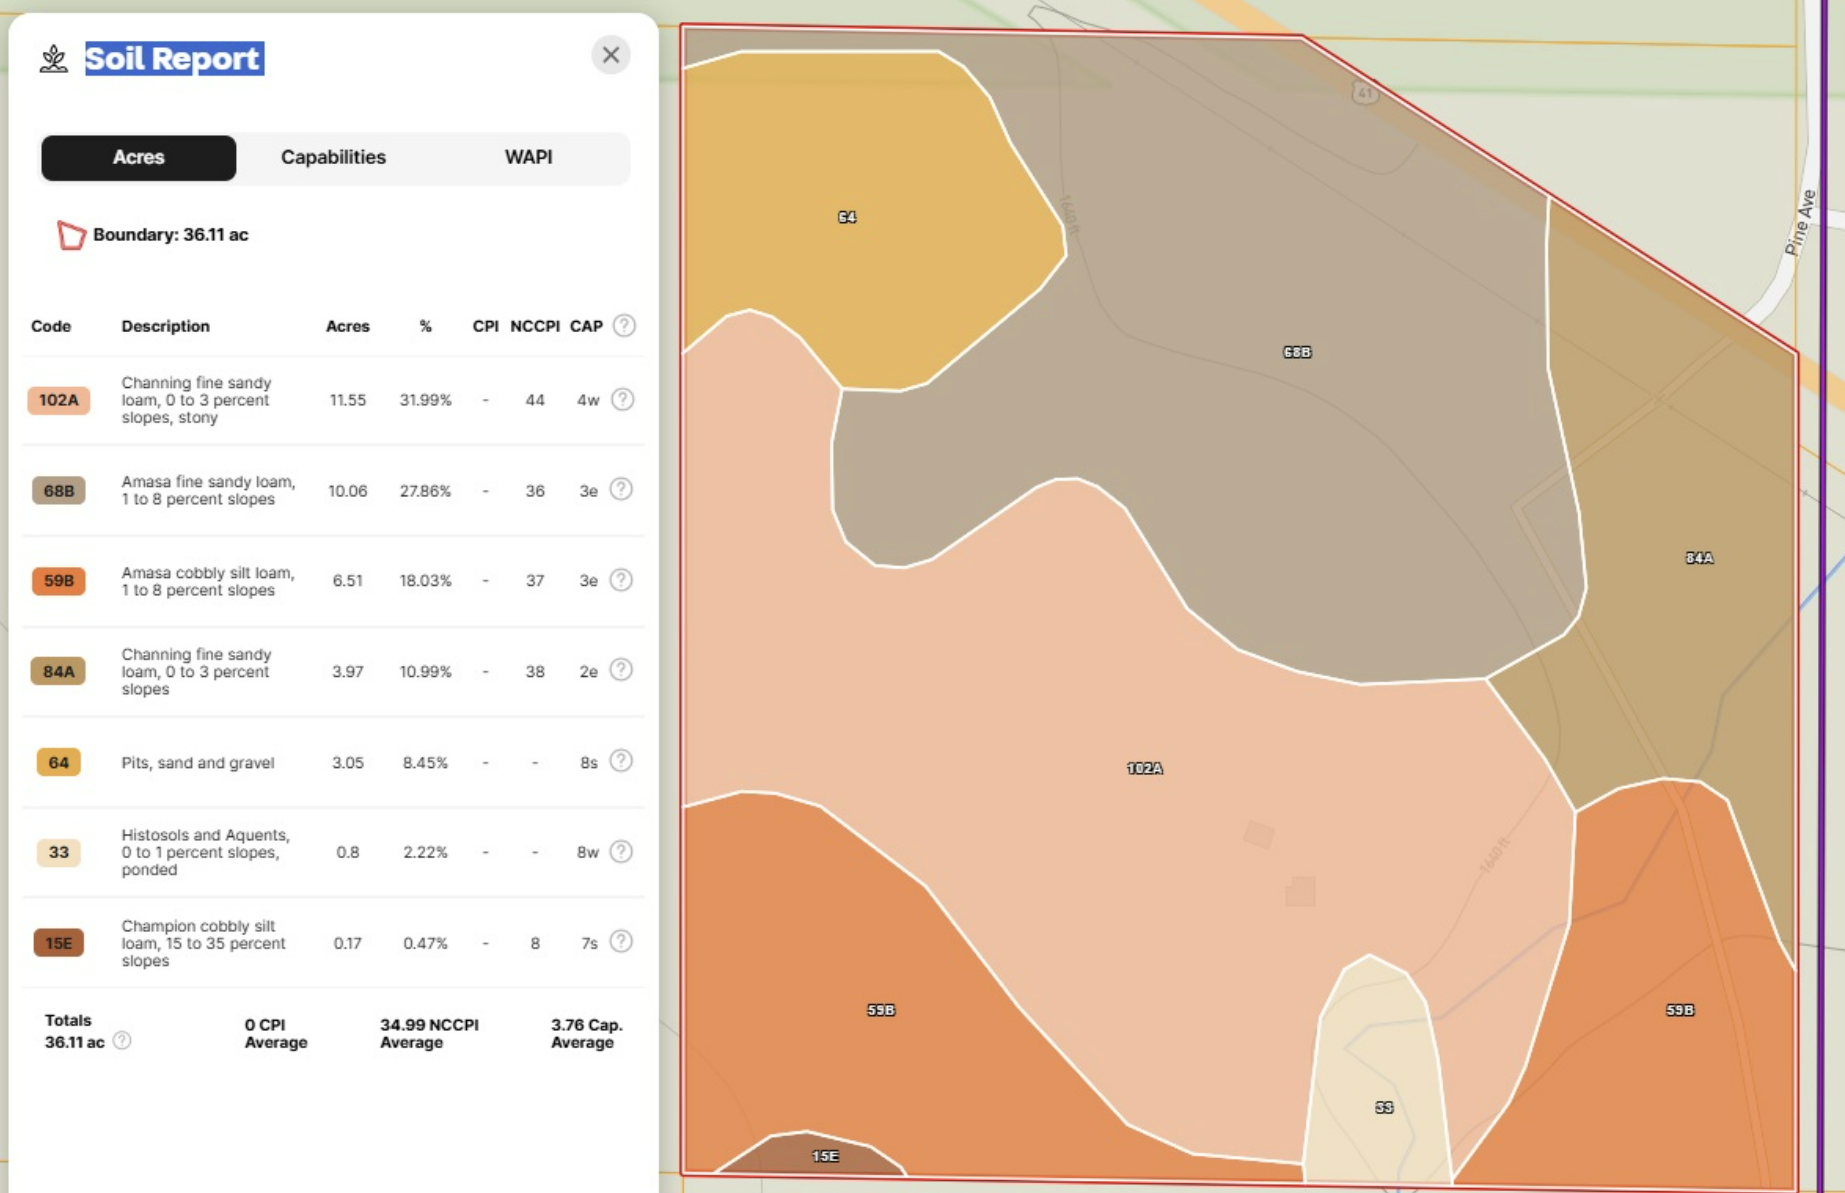
Task: Click the 'CPI' column header
Action: click(485, 326)
